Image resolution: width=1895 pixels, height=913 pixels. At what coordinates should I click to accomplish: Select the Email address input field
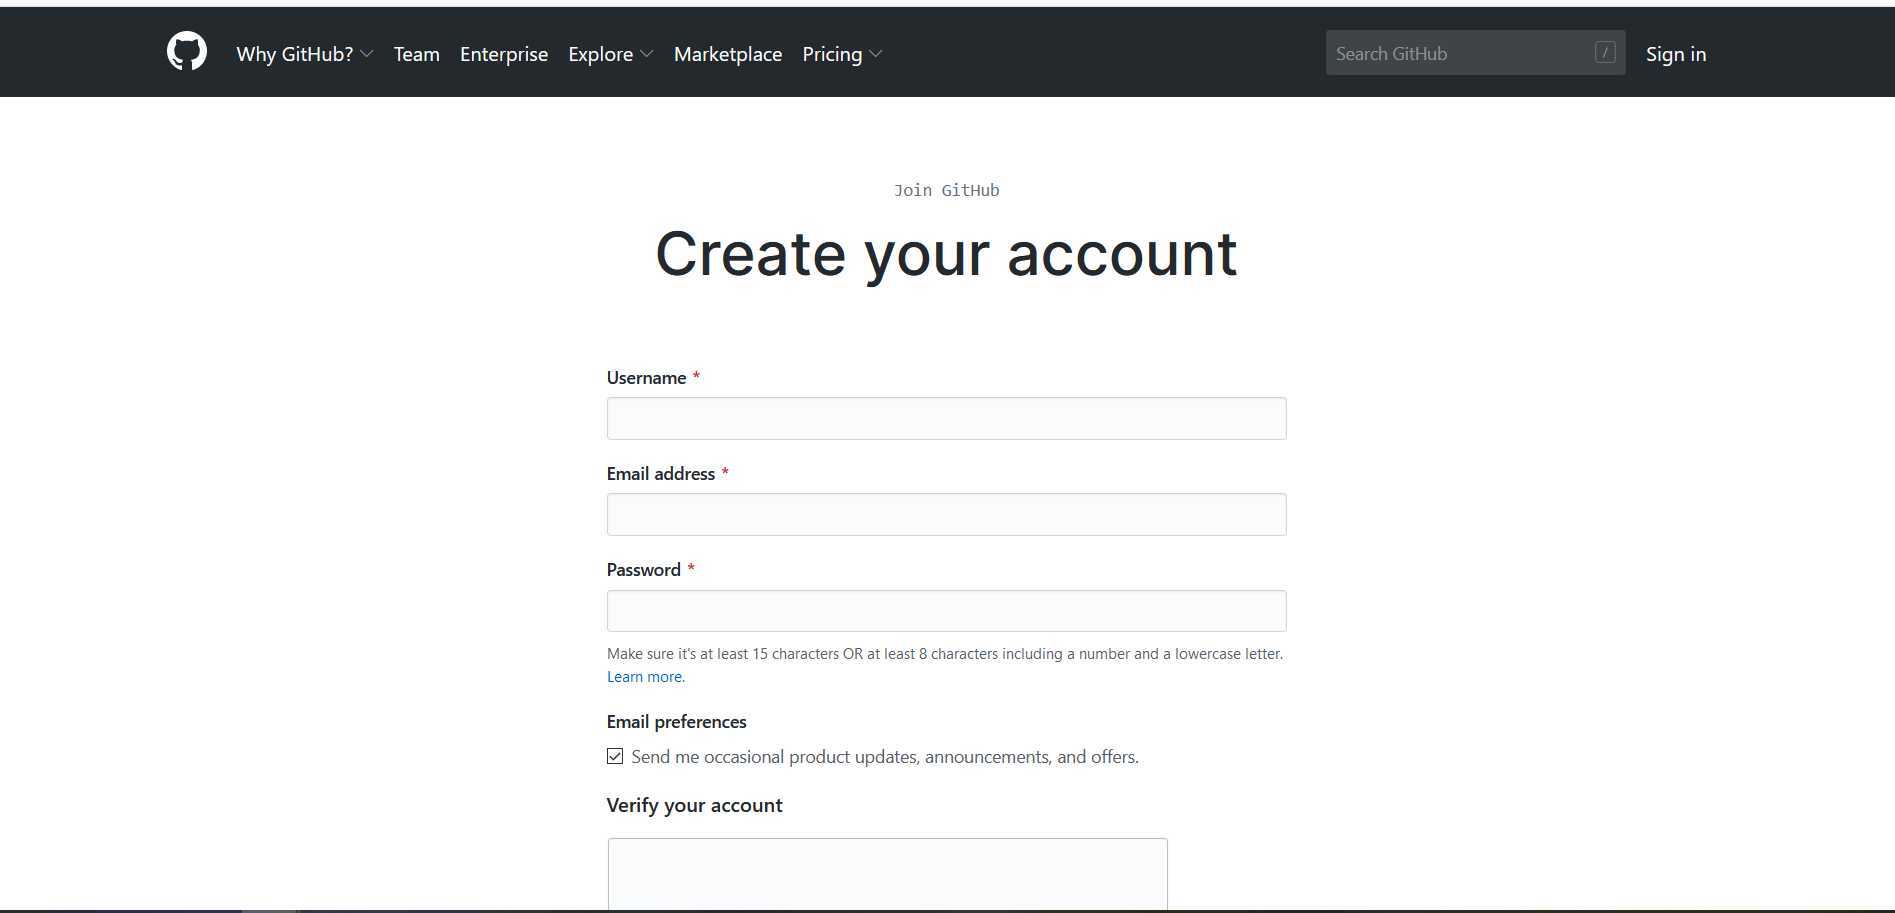946,514
